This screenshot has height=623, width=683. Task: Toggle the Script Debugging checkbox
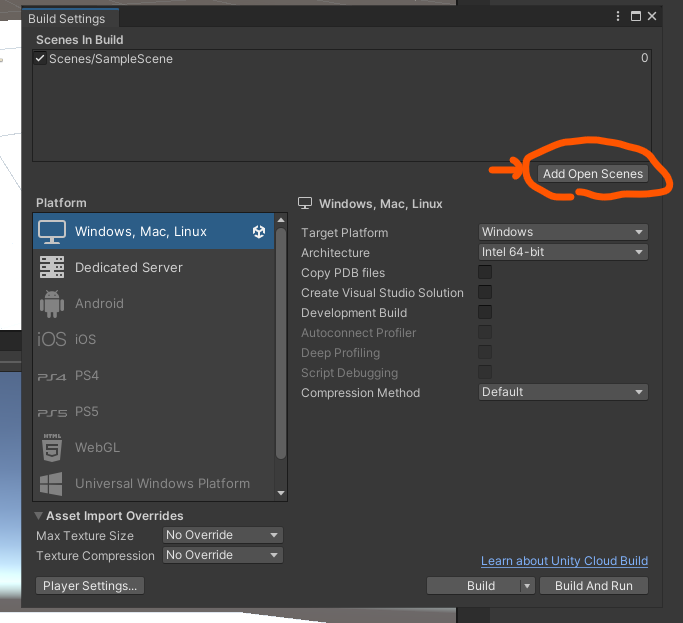[485, 372]
